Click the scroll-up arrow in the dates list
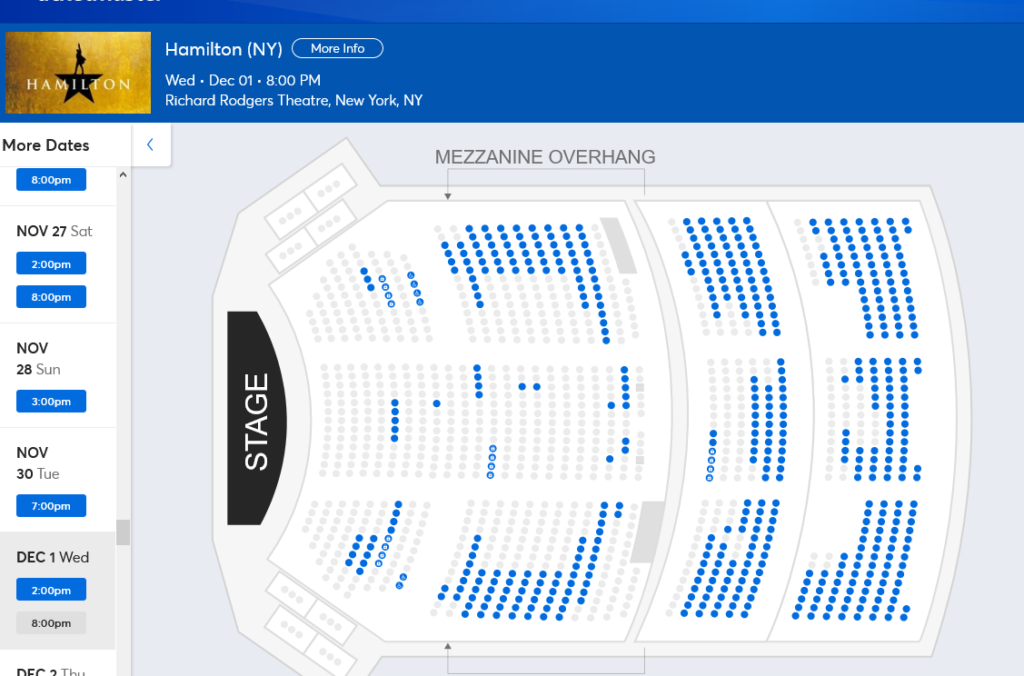1024x676 pixels. coord(123,175)
